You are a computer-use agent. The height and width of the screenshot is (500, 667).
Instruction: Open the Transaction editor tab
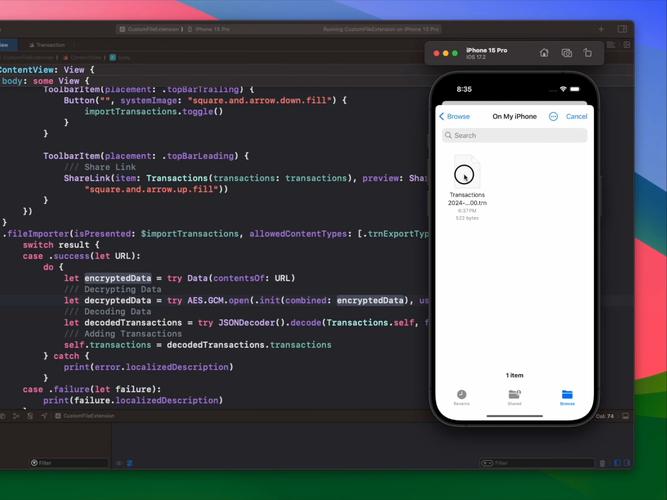click(48, 45)
